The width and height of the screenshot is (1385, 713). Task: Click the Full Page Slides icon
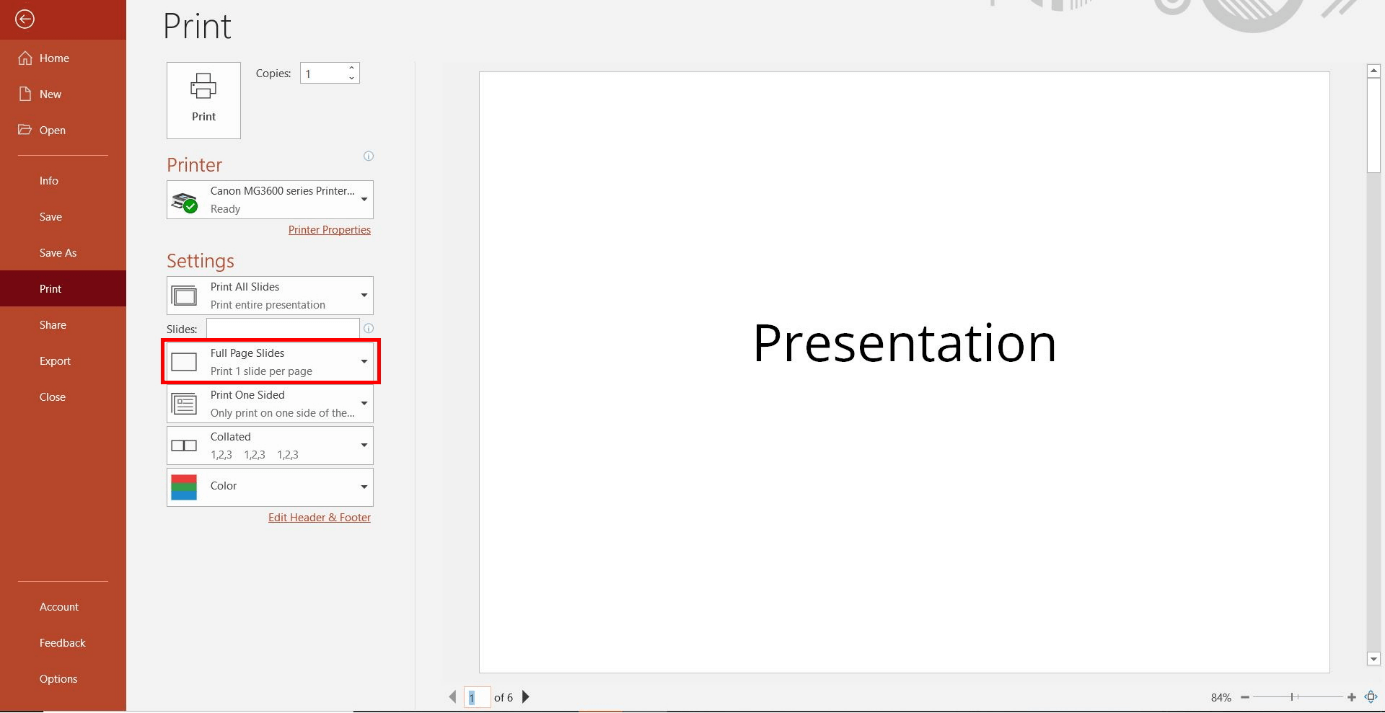point(184,362)
